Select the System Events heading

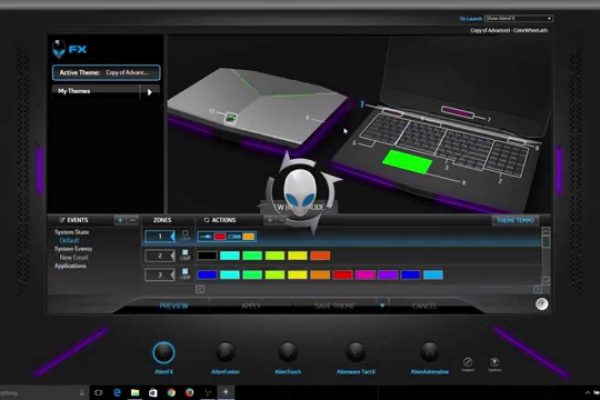tap(73, 249)
